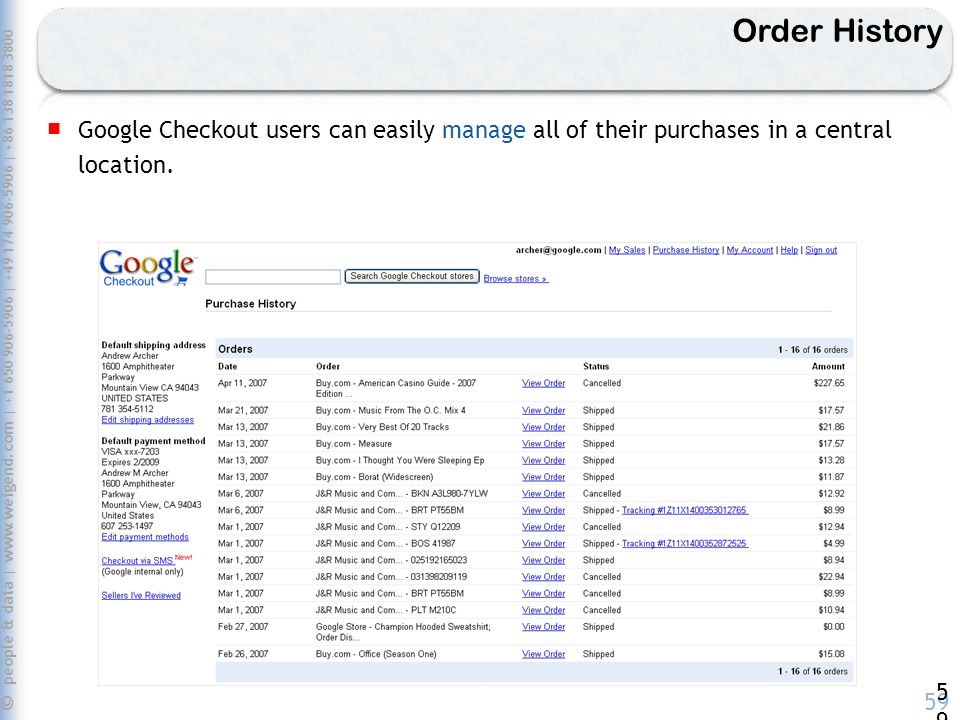Open the Browse stores link

click(516, 279)
